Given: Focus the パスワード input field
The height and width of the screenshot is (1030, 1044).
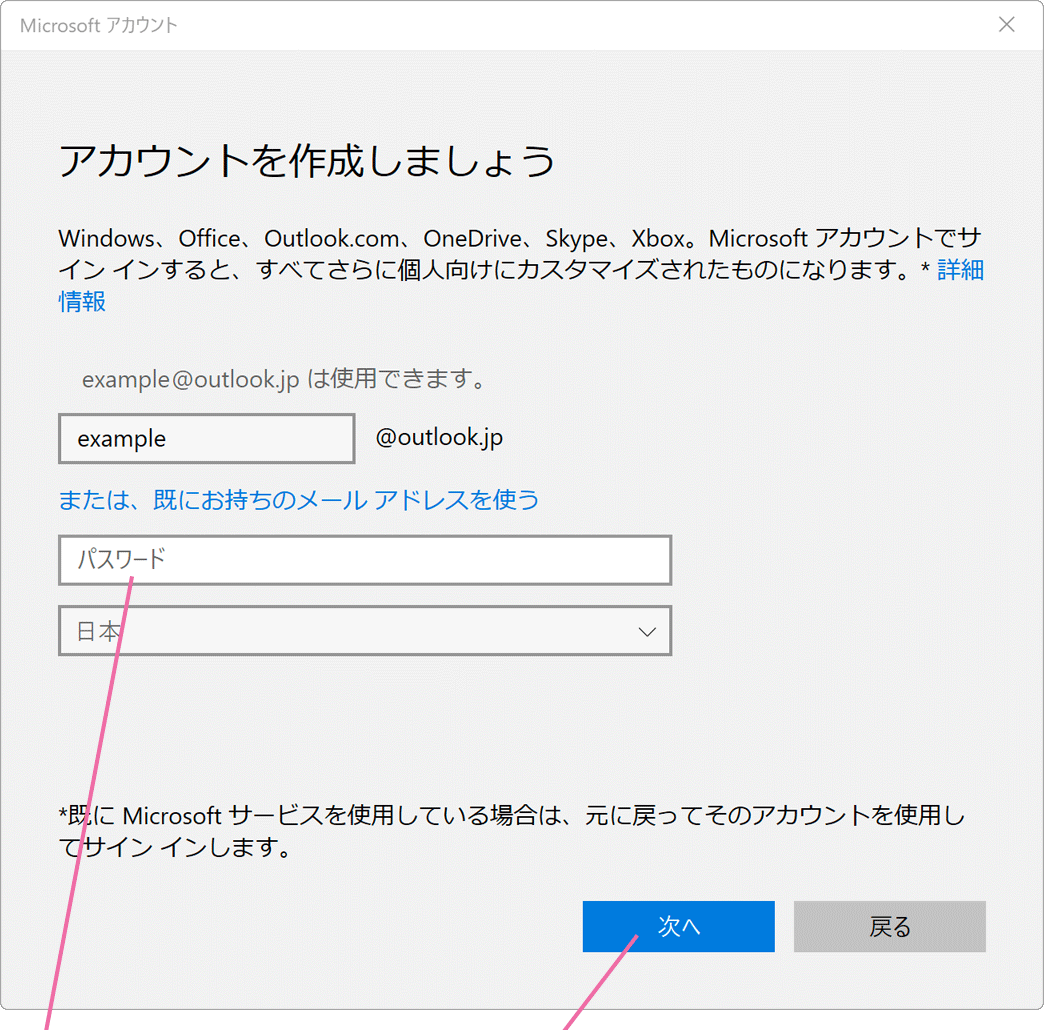Looking at the screenshot, I should [365, 560].
